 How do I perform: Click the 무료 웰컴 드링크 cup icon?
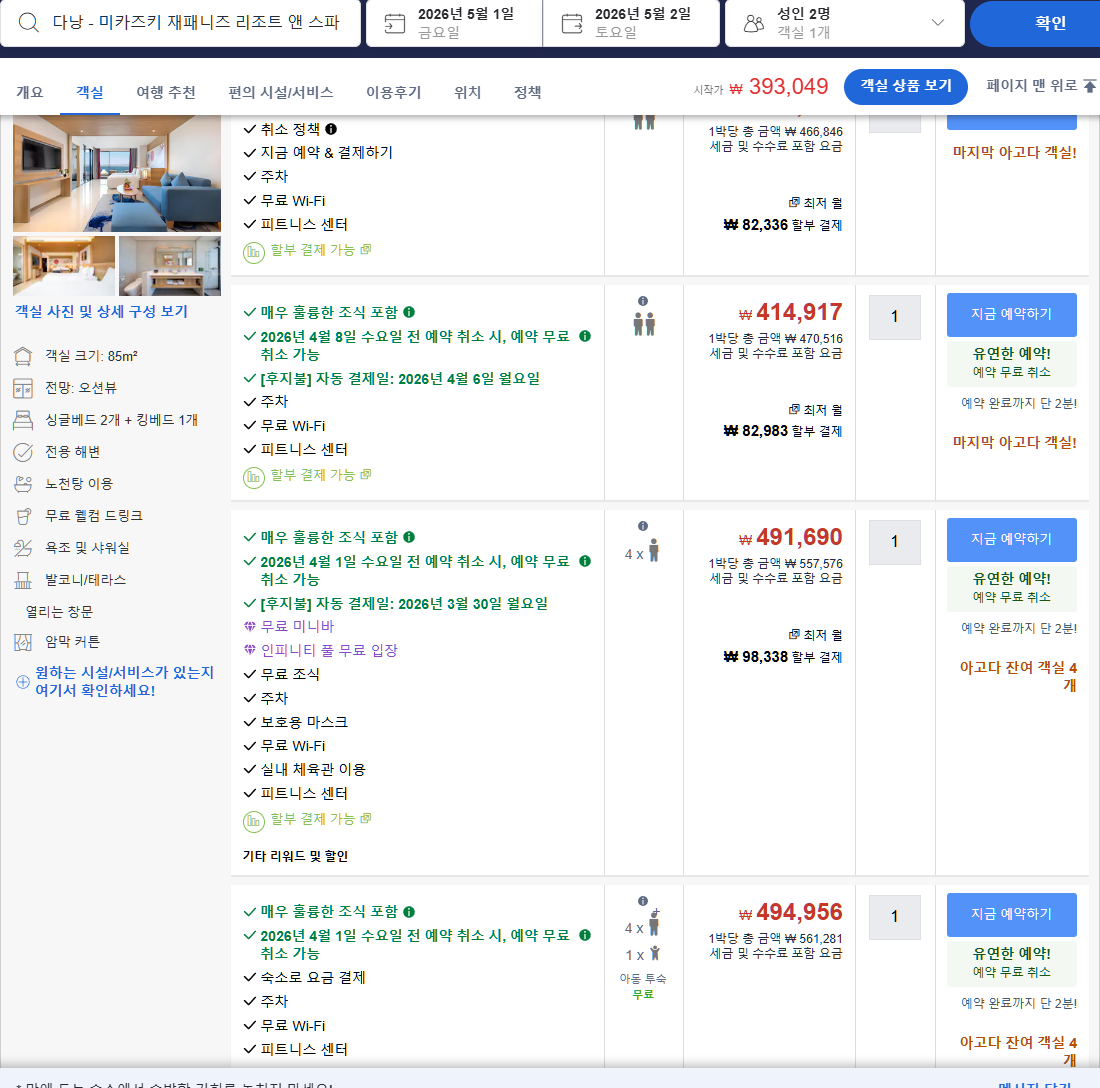(23, 516)
